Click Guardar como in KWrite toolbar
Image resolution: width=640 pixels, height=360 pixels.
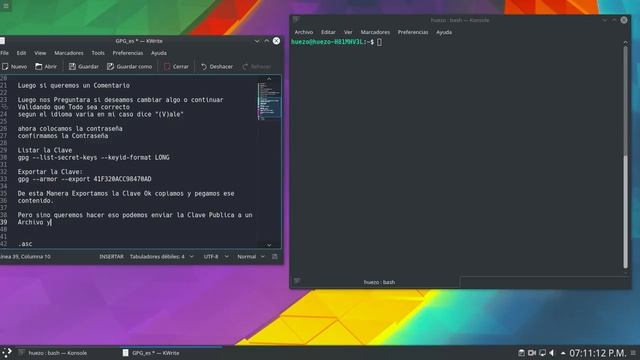pos(129,67)
